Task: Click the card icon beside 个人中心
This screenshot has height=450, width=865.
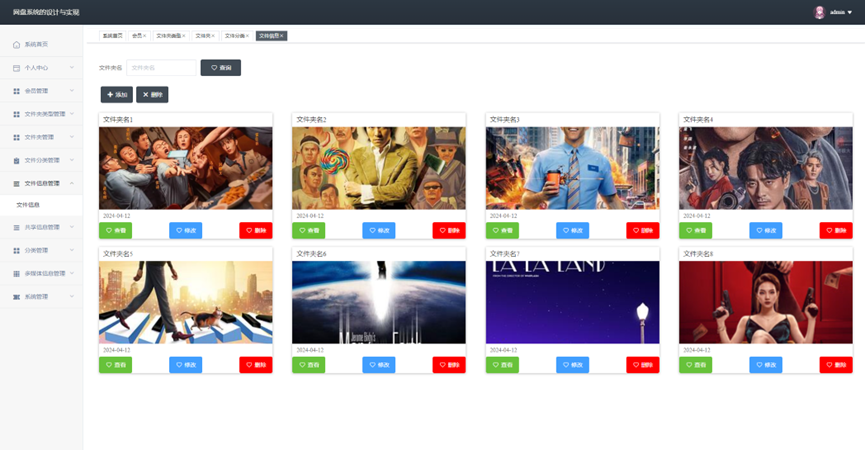Action: pos(17,68)
